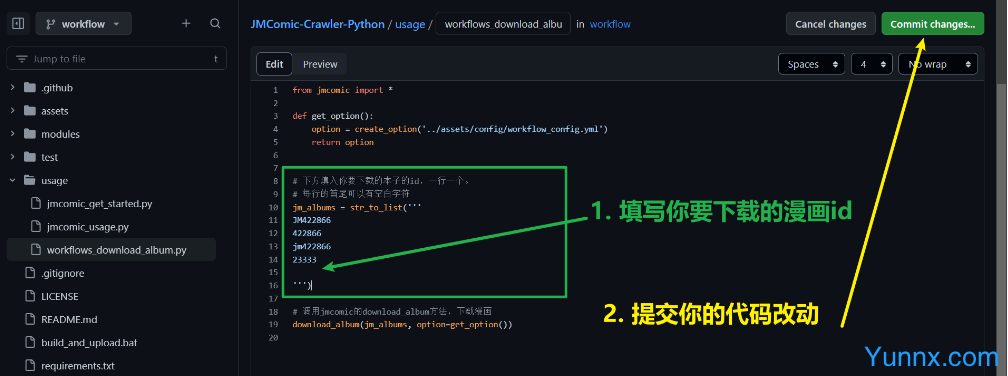
Task: Open file search magnifier icon
Action: coord(215,24)
